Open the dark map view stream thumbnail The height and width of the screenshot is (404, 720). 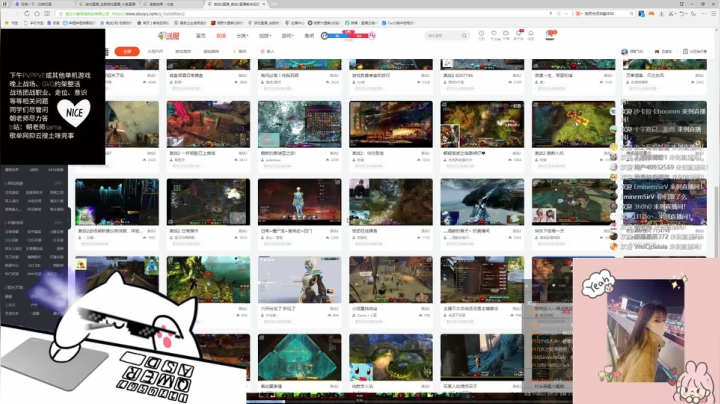pyautogui.click(x=208, y=202)
